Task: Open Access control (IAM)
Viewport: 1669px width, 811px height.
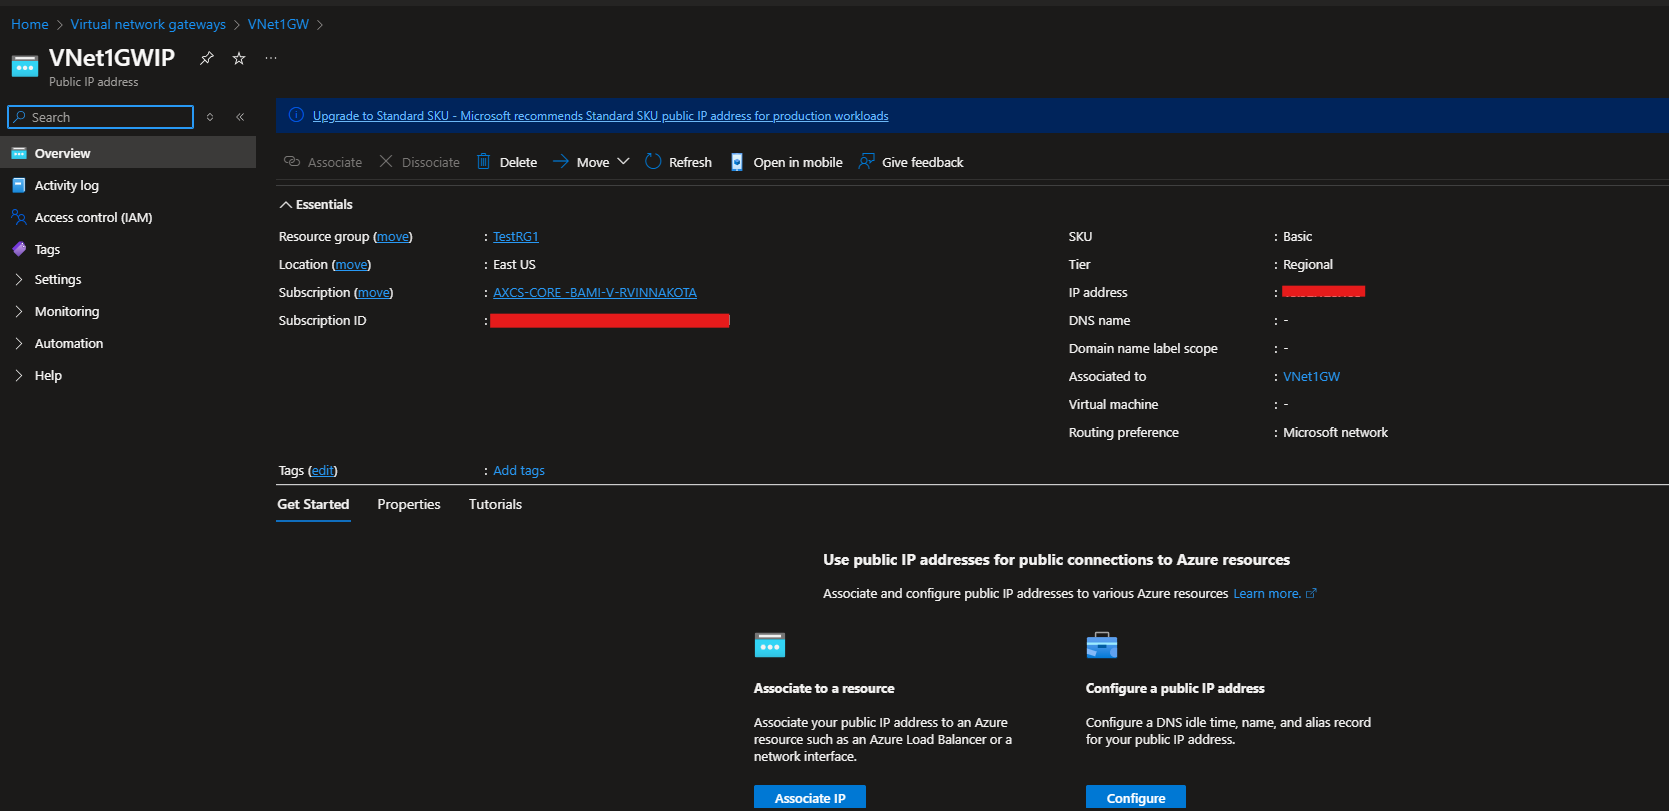Action: coord(93,217)
